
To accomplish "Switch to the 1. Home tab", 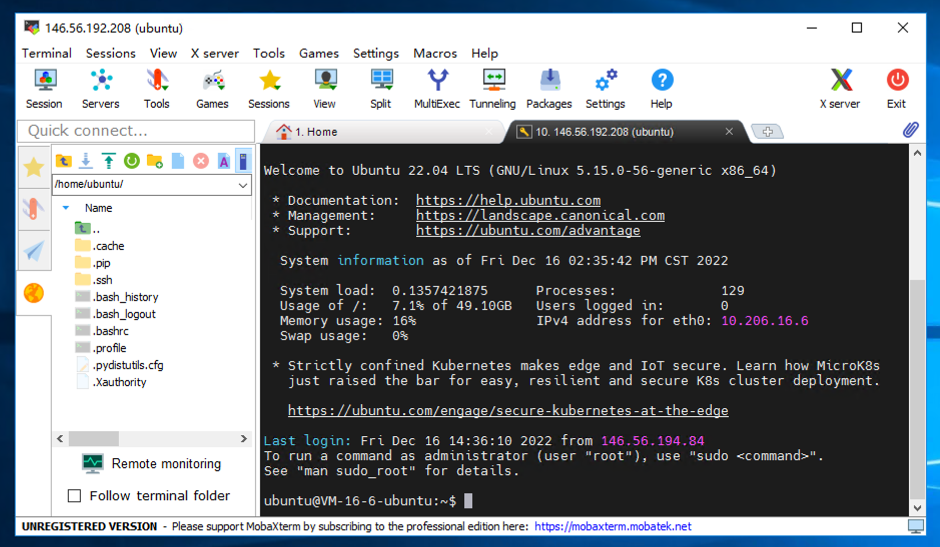I will [384, 132].
